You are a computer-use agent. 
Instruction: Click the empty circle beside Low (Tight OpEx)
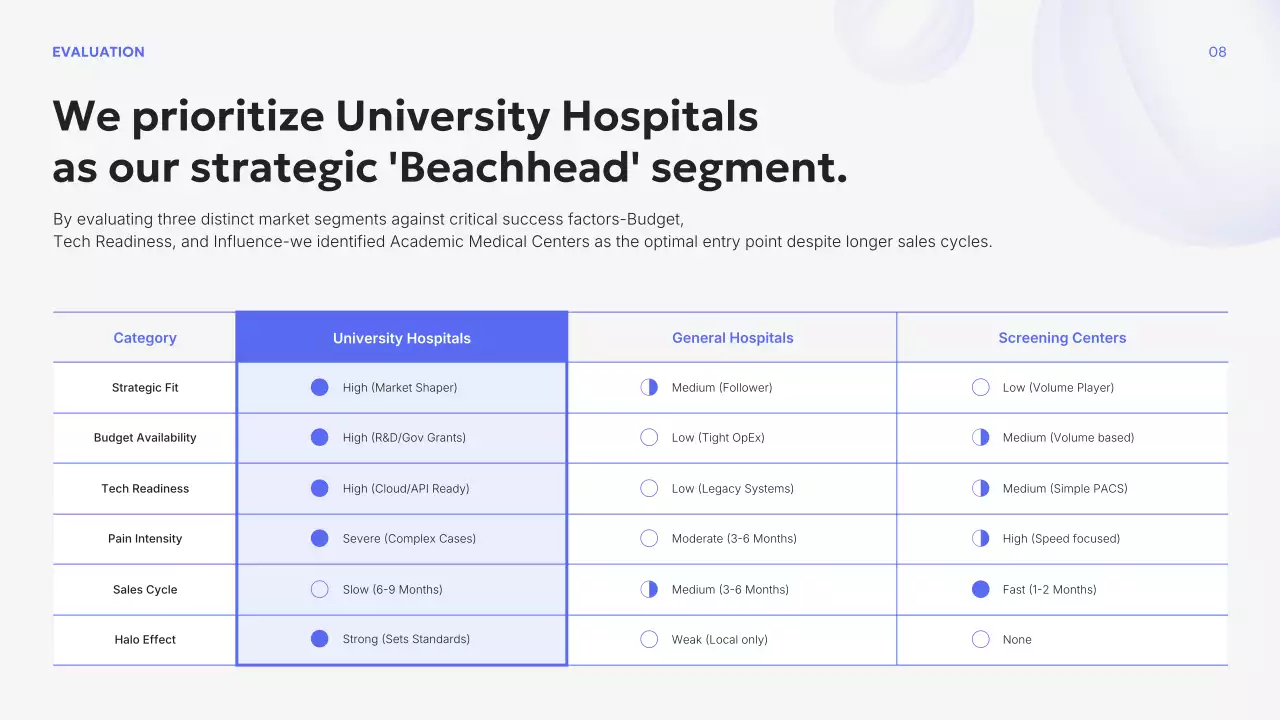click(649, 437)
